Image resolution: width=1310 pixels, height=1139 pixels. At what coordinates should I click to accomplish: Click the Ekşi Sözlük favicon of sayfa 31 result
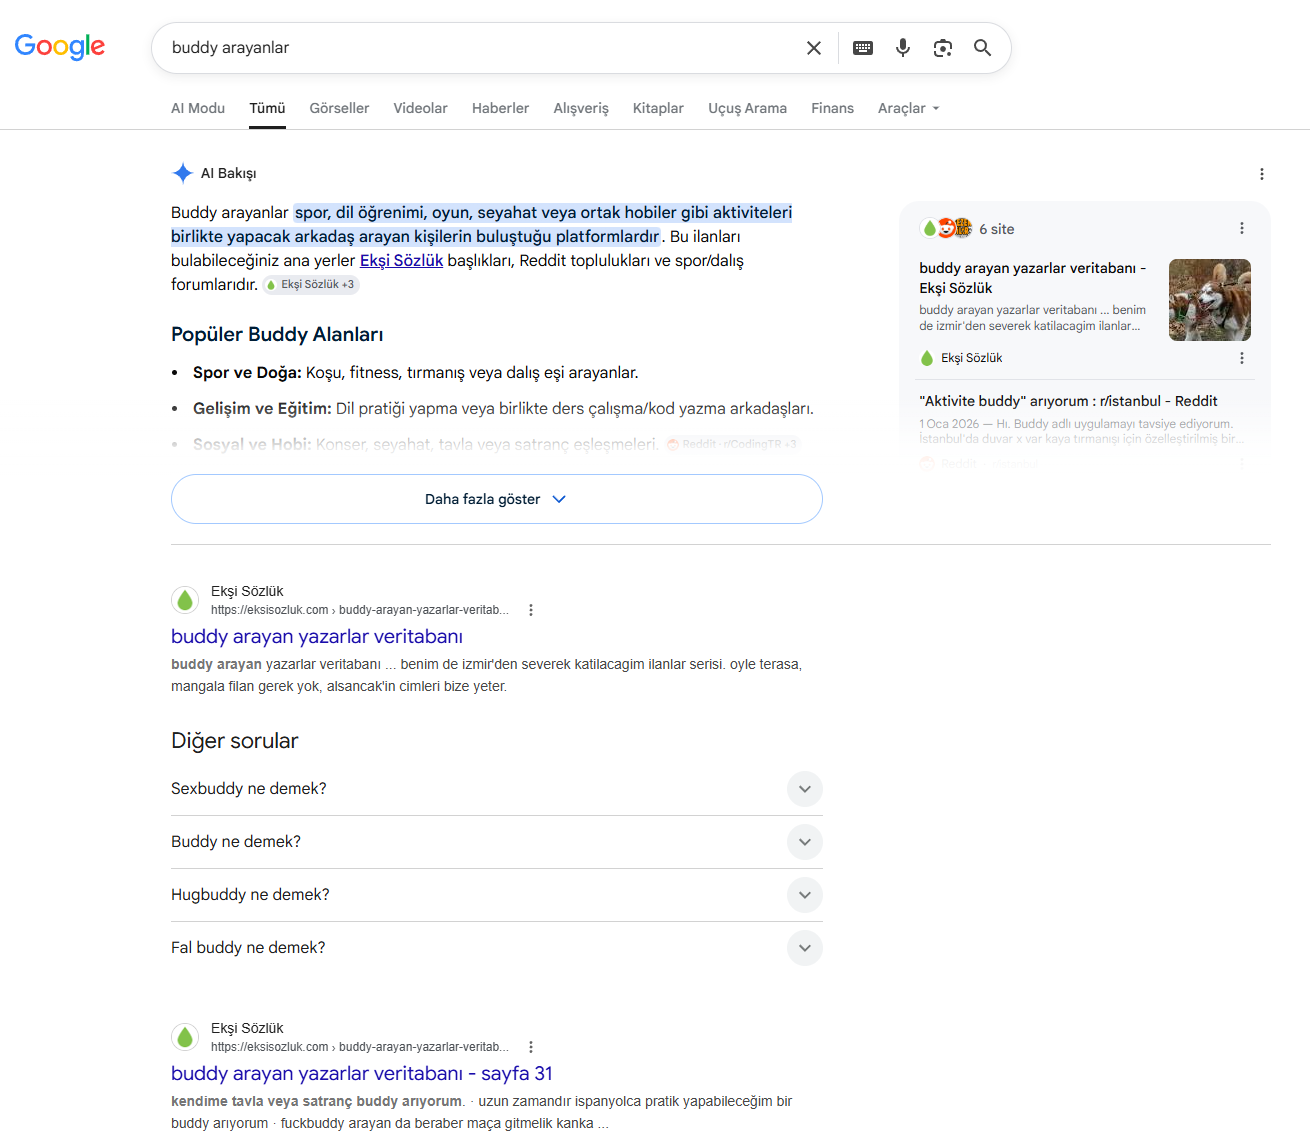(185, 1037)
